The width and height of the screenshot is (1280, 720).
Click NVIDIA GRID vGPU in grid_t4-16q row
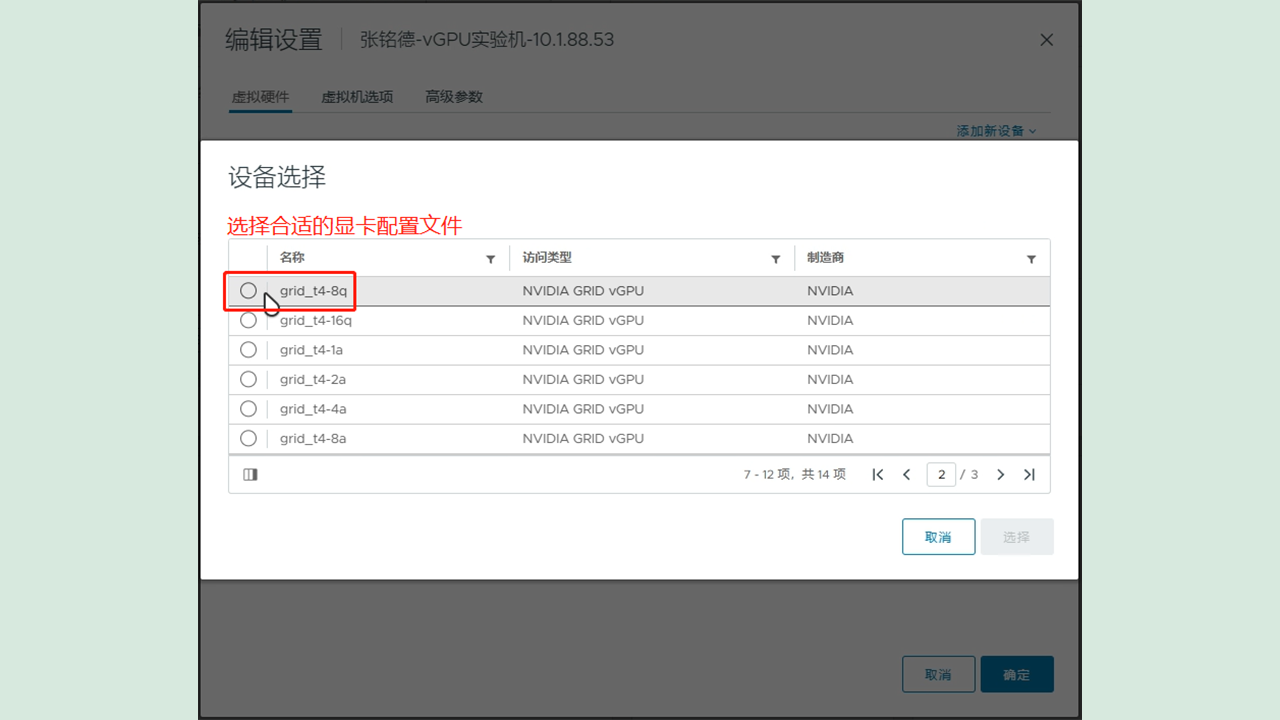tap(583, 321)
